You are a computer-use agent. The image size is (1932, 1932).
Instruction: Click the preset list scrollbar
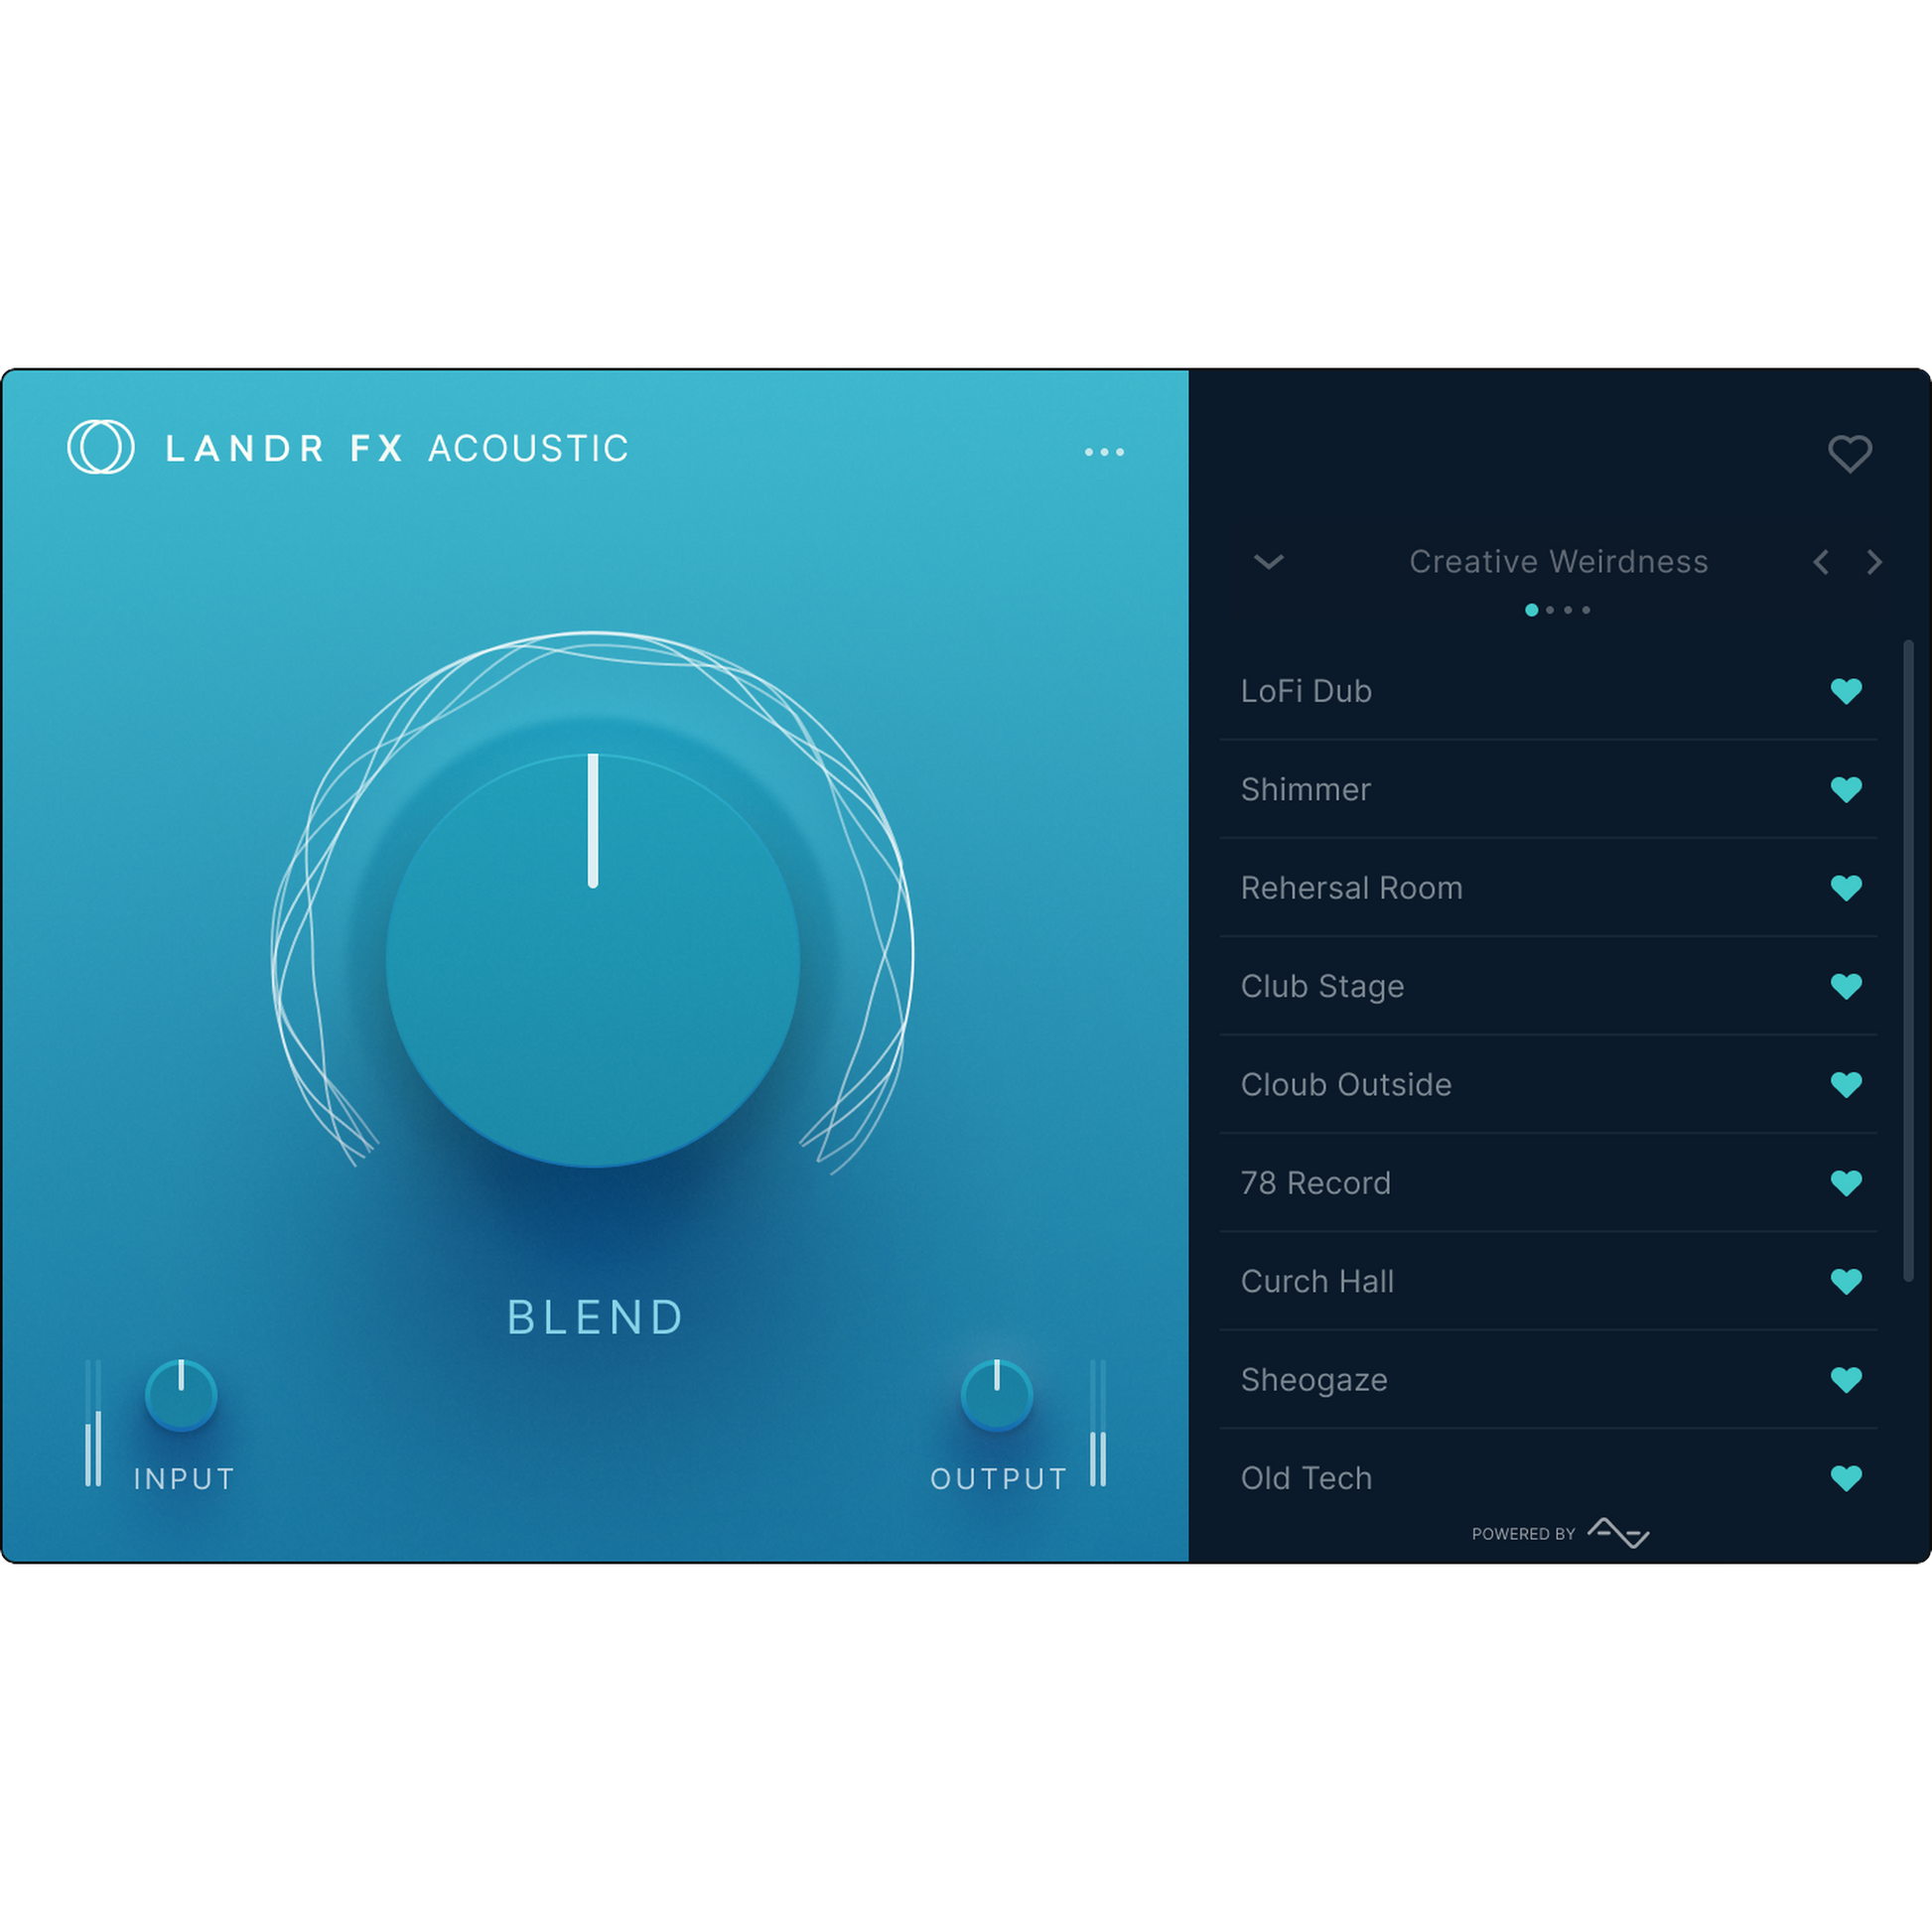pos(1908,960)
